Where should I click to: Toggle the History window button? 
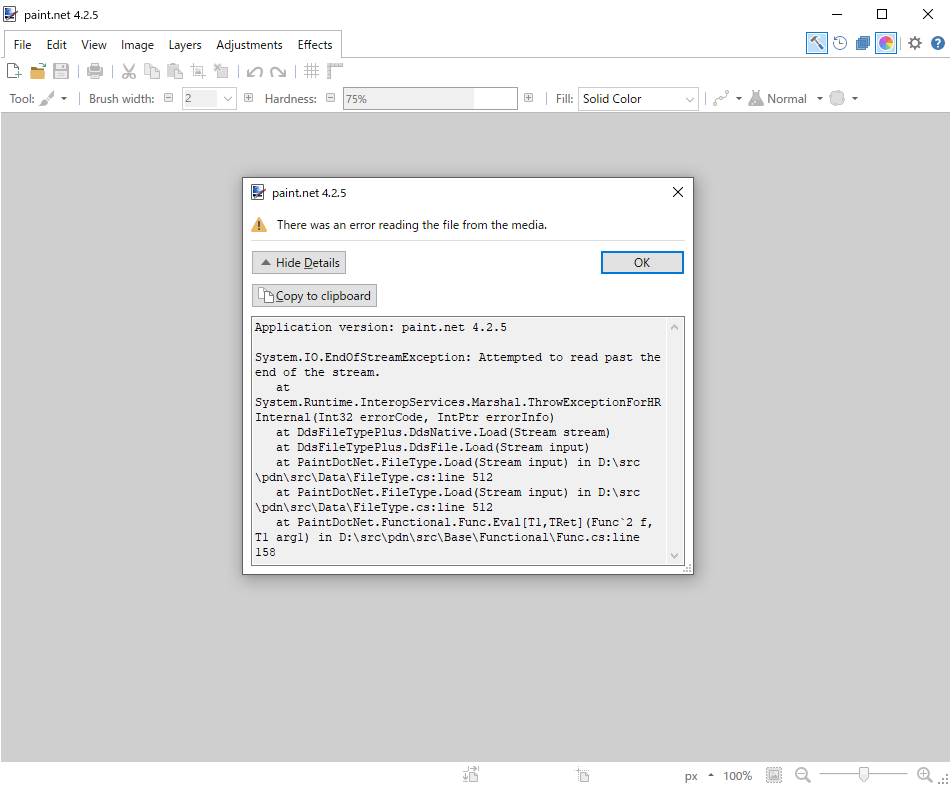[x=840, y=43]
